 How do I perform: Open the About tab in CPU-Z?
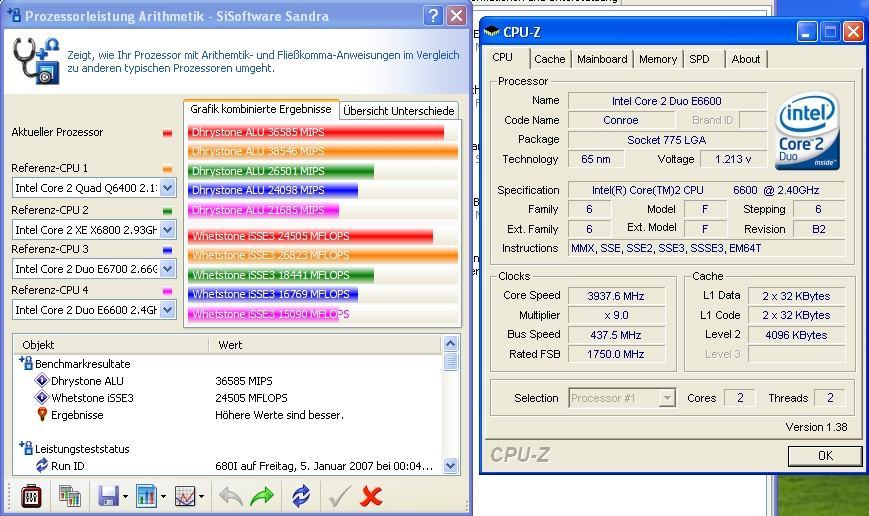pos(745,59)
